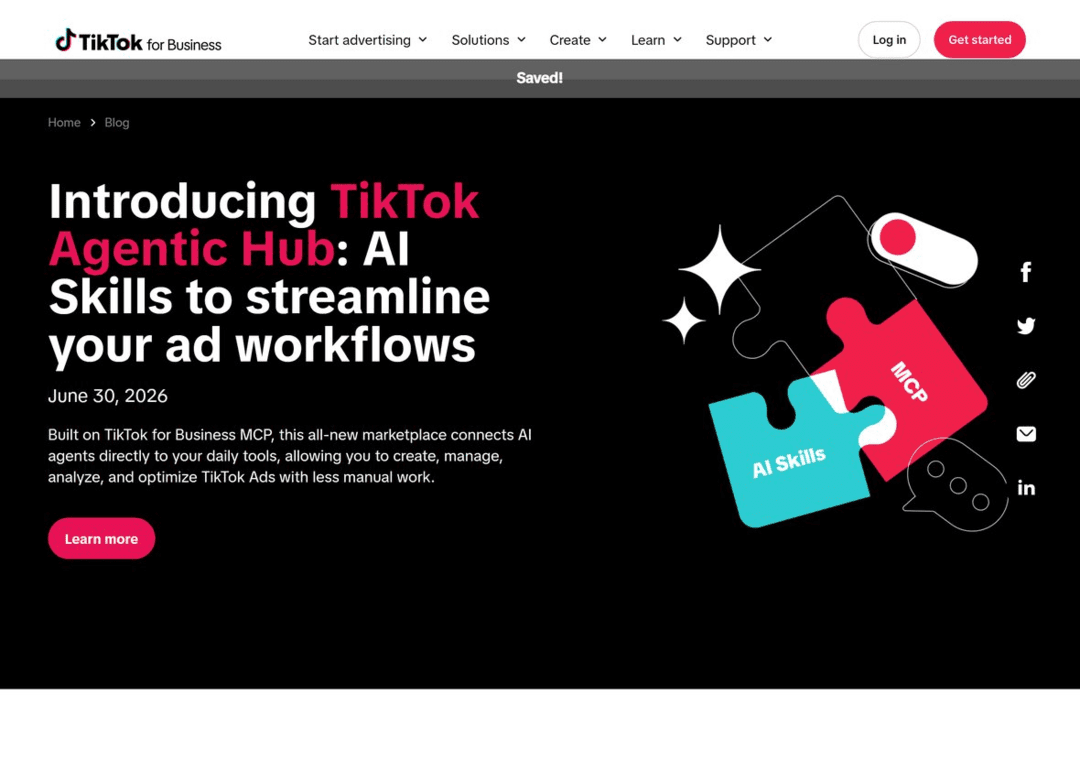The width and height of the screenshot is (1080, 760).
Task: Expand Learn dropdown chevron
Action: click(678, 40)
